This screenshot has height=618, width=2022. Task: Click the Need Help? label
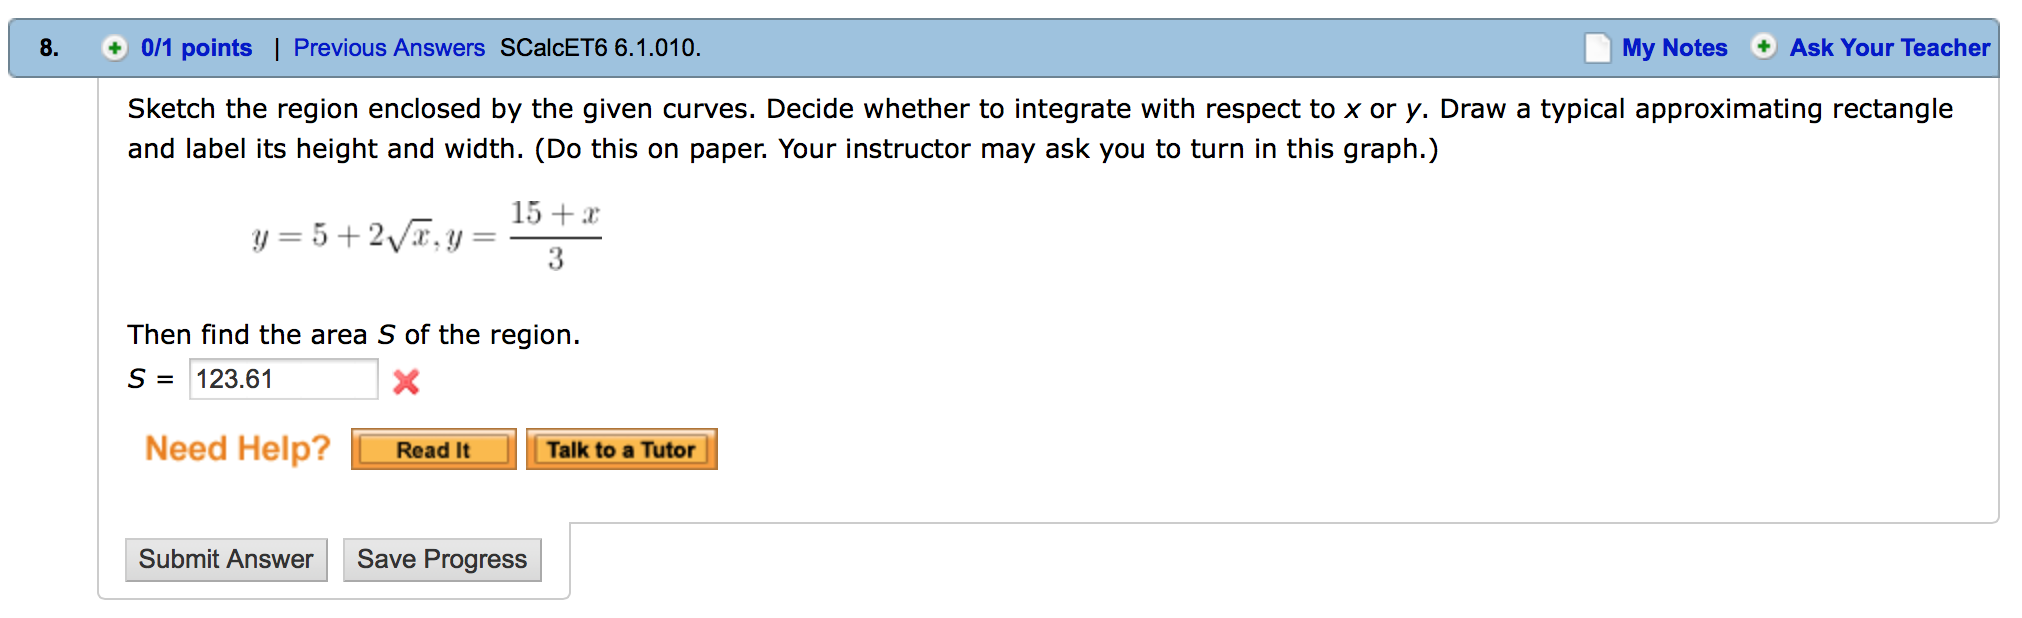point(238,448)
